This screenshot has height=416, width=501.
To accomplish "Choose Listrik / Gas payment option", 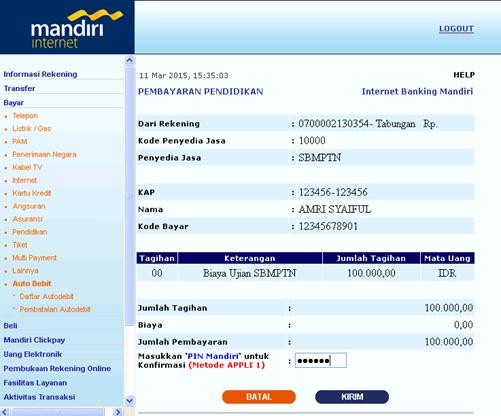I will (32, 128).
